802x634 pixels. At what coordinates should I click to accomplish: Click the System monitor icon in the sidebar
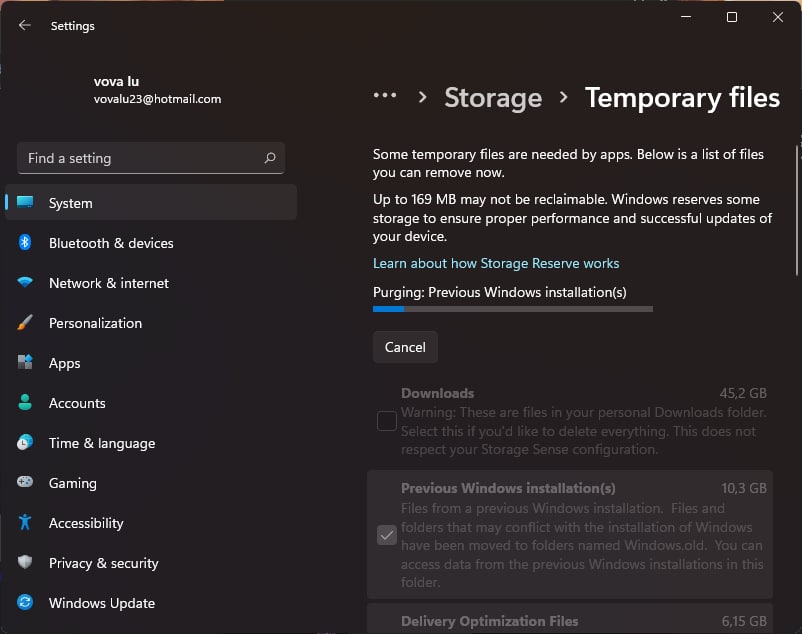25,202
